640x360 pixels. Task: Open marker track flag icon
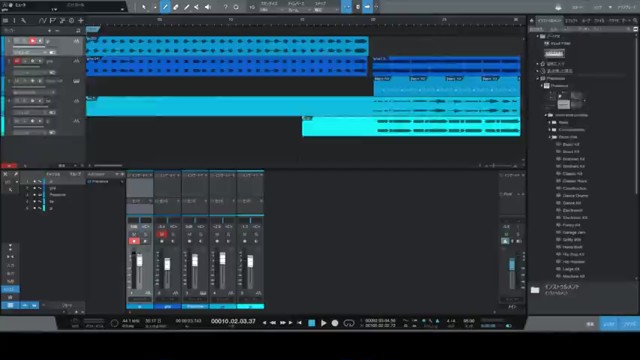tap(53, 20)
